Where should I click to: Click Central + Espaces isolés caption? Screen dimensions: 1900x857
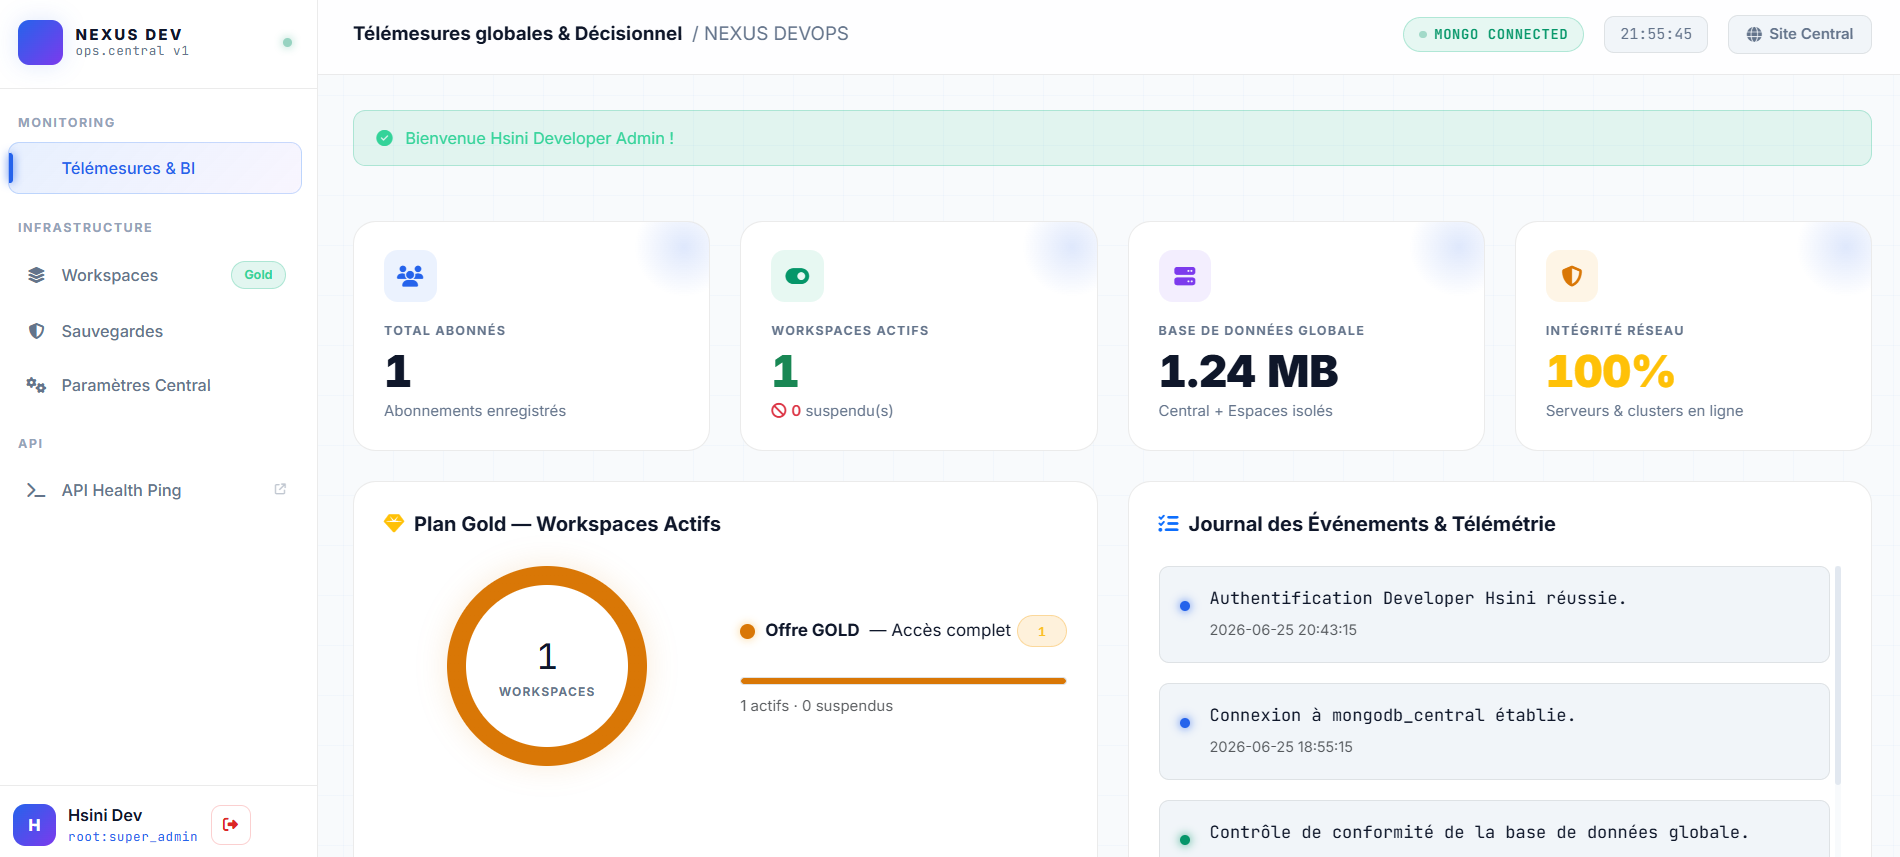(x=1245, y=411)
